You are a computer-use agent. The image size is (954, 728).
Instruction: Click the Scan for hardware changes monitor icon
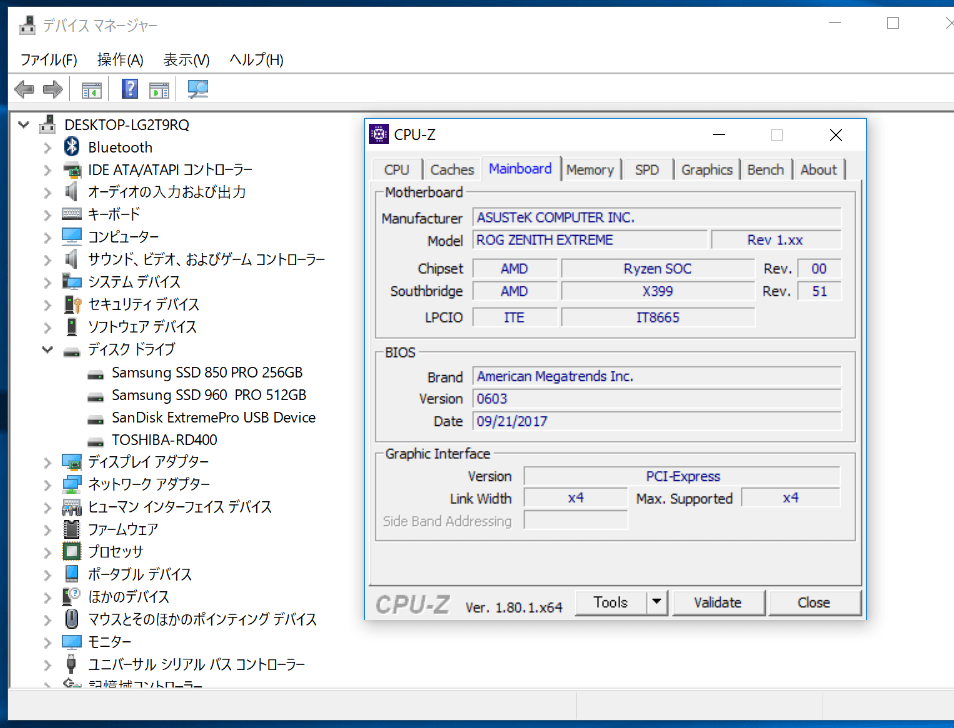(x=198, y=89)
